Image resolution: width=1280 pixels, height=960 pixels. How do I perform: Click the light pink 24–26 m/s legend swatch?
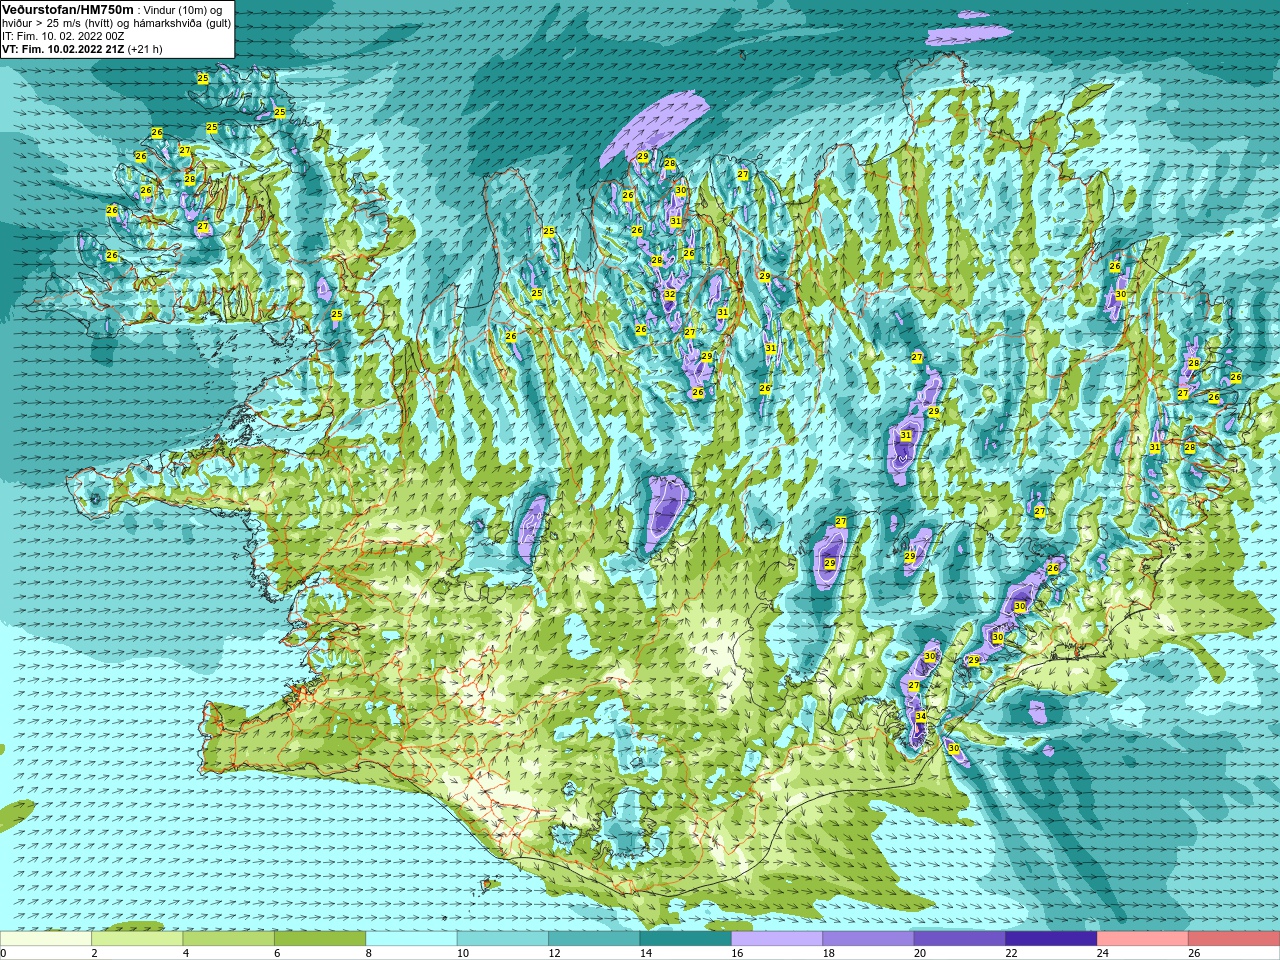click(x=1143, y=939)
